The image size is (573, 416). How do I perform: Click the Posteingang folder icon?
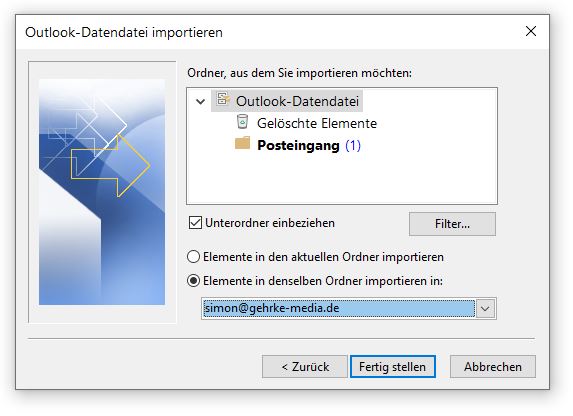tap(242, 143)
